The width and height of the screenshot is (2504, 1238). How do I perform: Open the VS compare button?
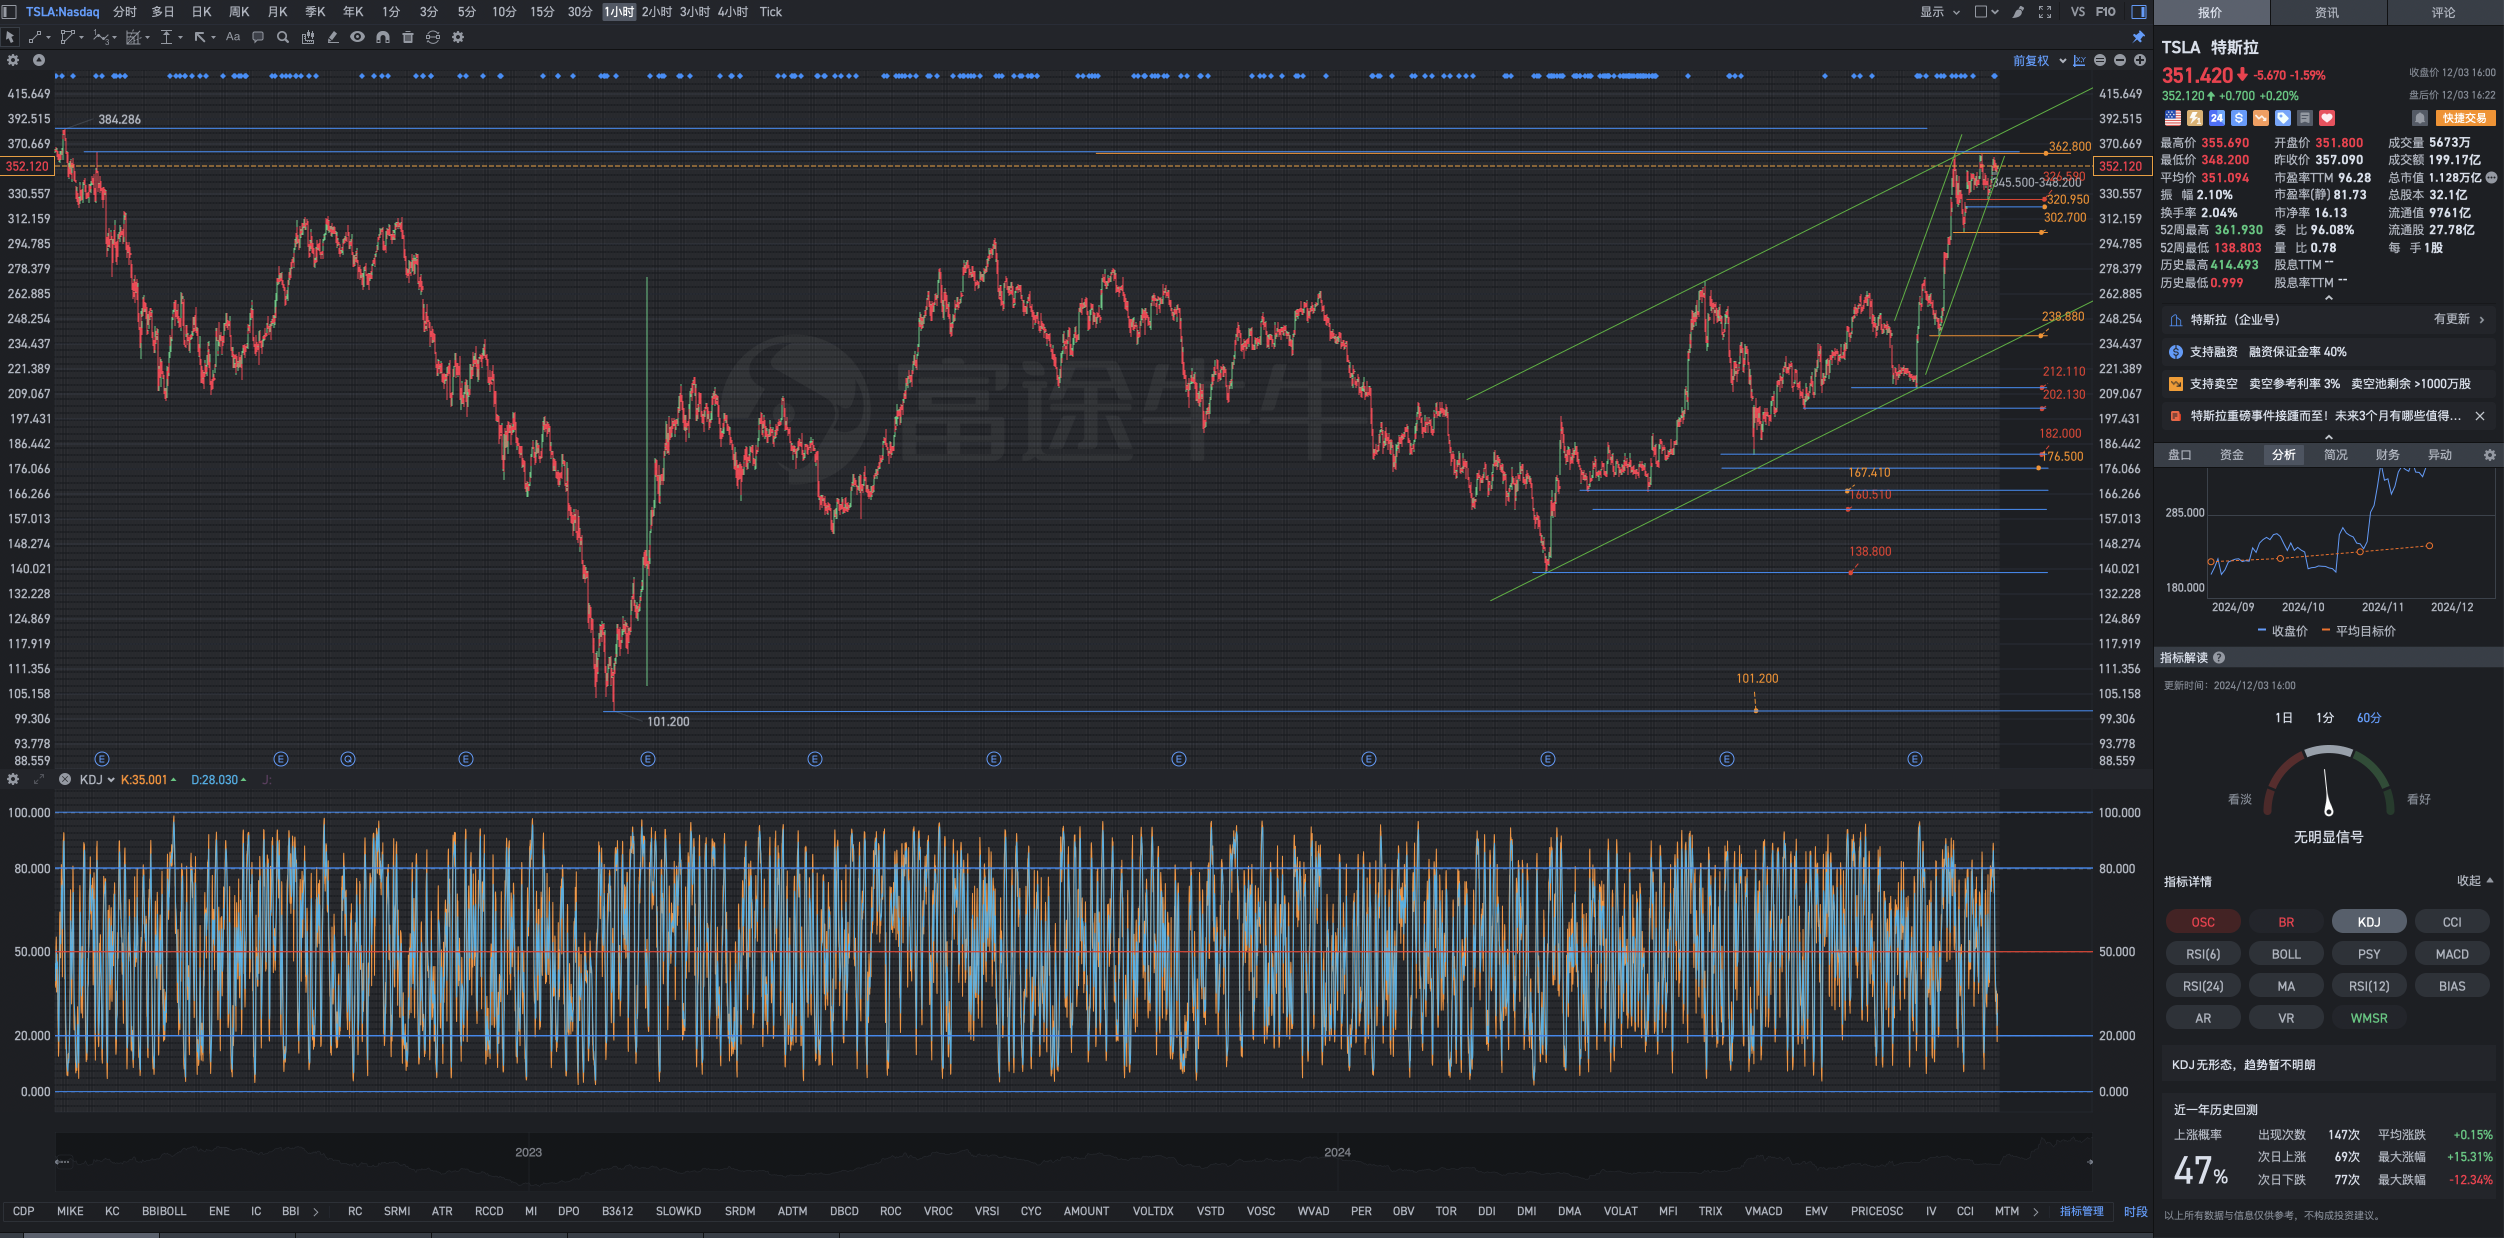coord(2078,12)
